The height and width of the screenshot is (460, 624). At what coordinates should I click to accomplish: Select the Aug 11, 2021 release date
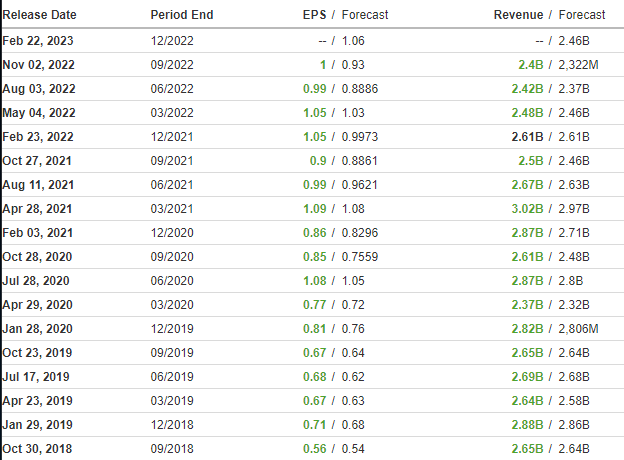click(38, 185)
